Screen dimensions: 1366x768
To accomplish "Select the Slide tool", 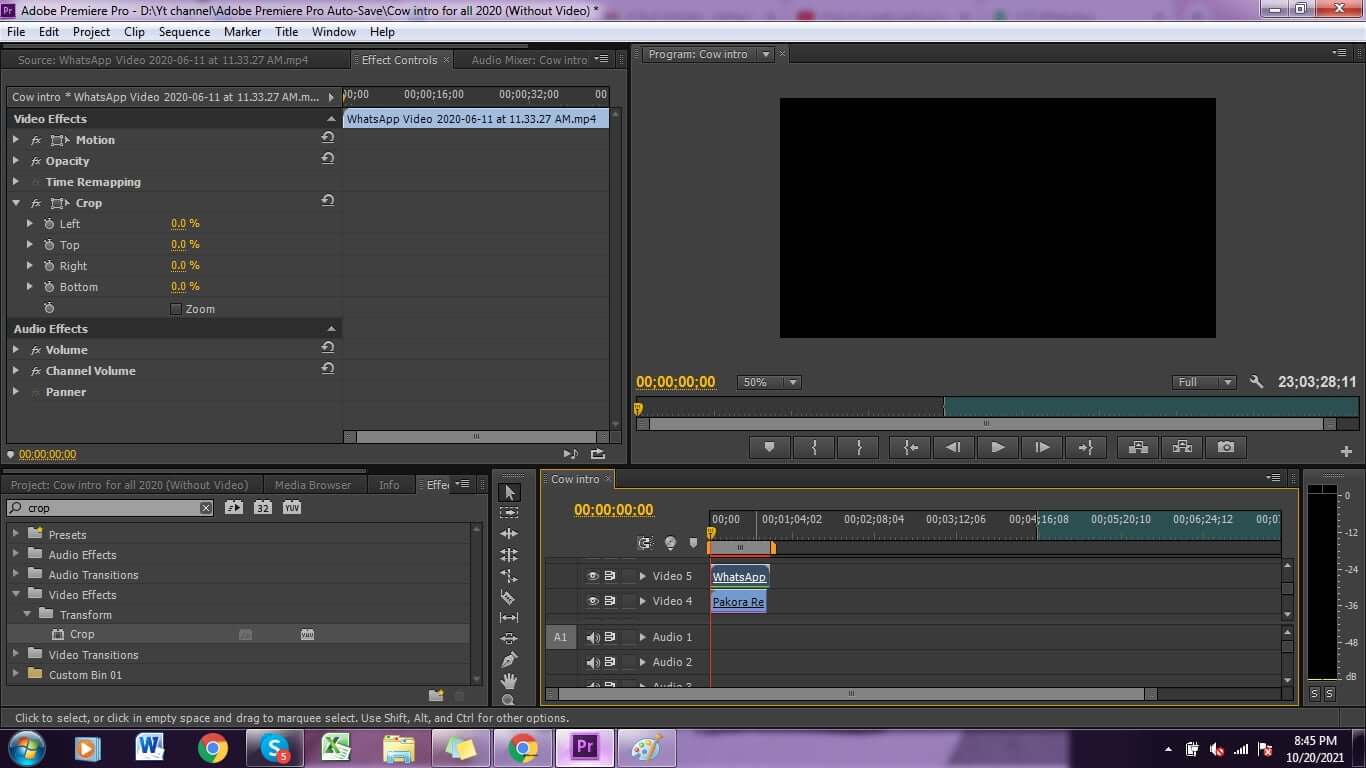I will tap(509, 638).
